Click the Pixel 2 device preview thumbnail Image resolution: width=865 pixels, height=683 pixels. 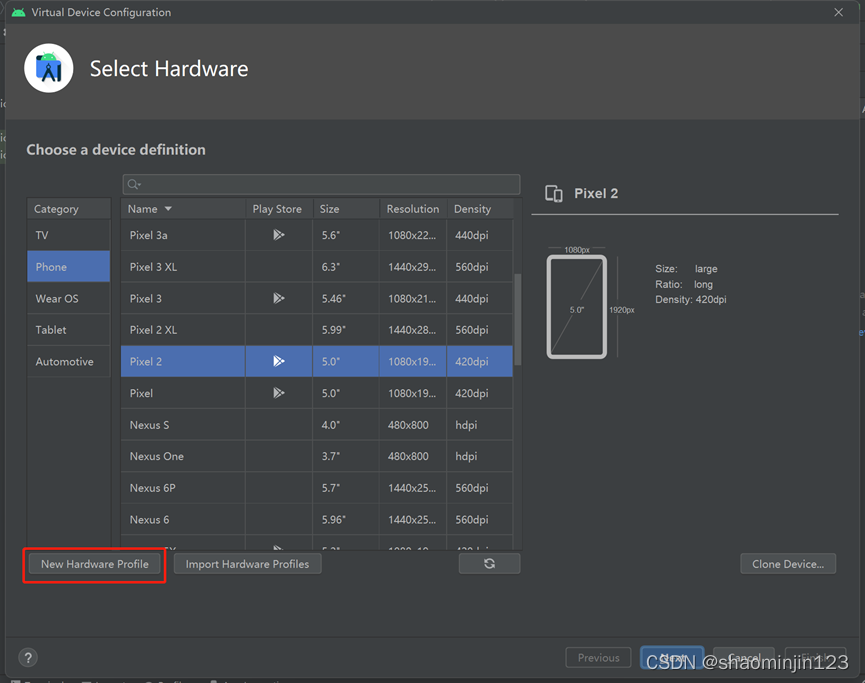click(x=577, y=307)
